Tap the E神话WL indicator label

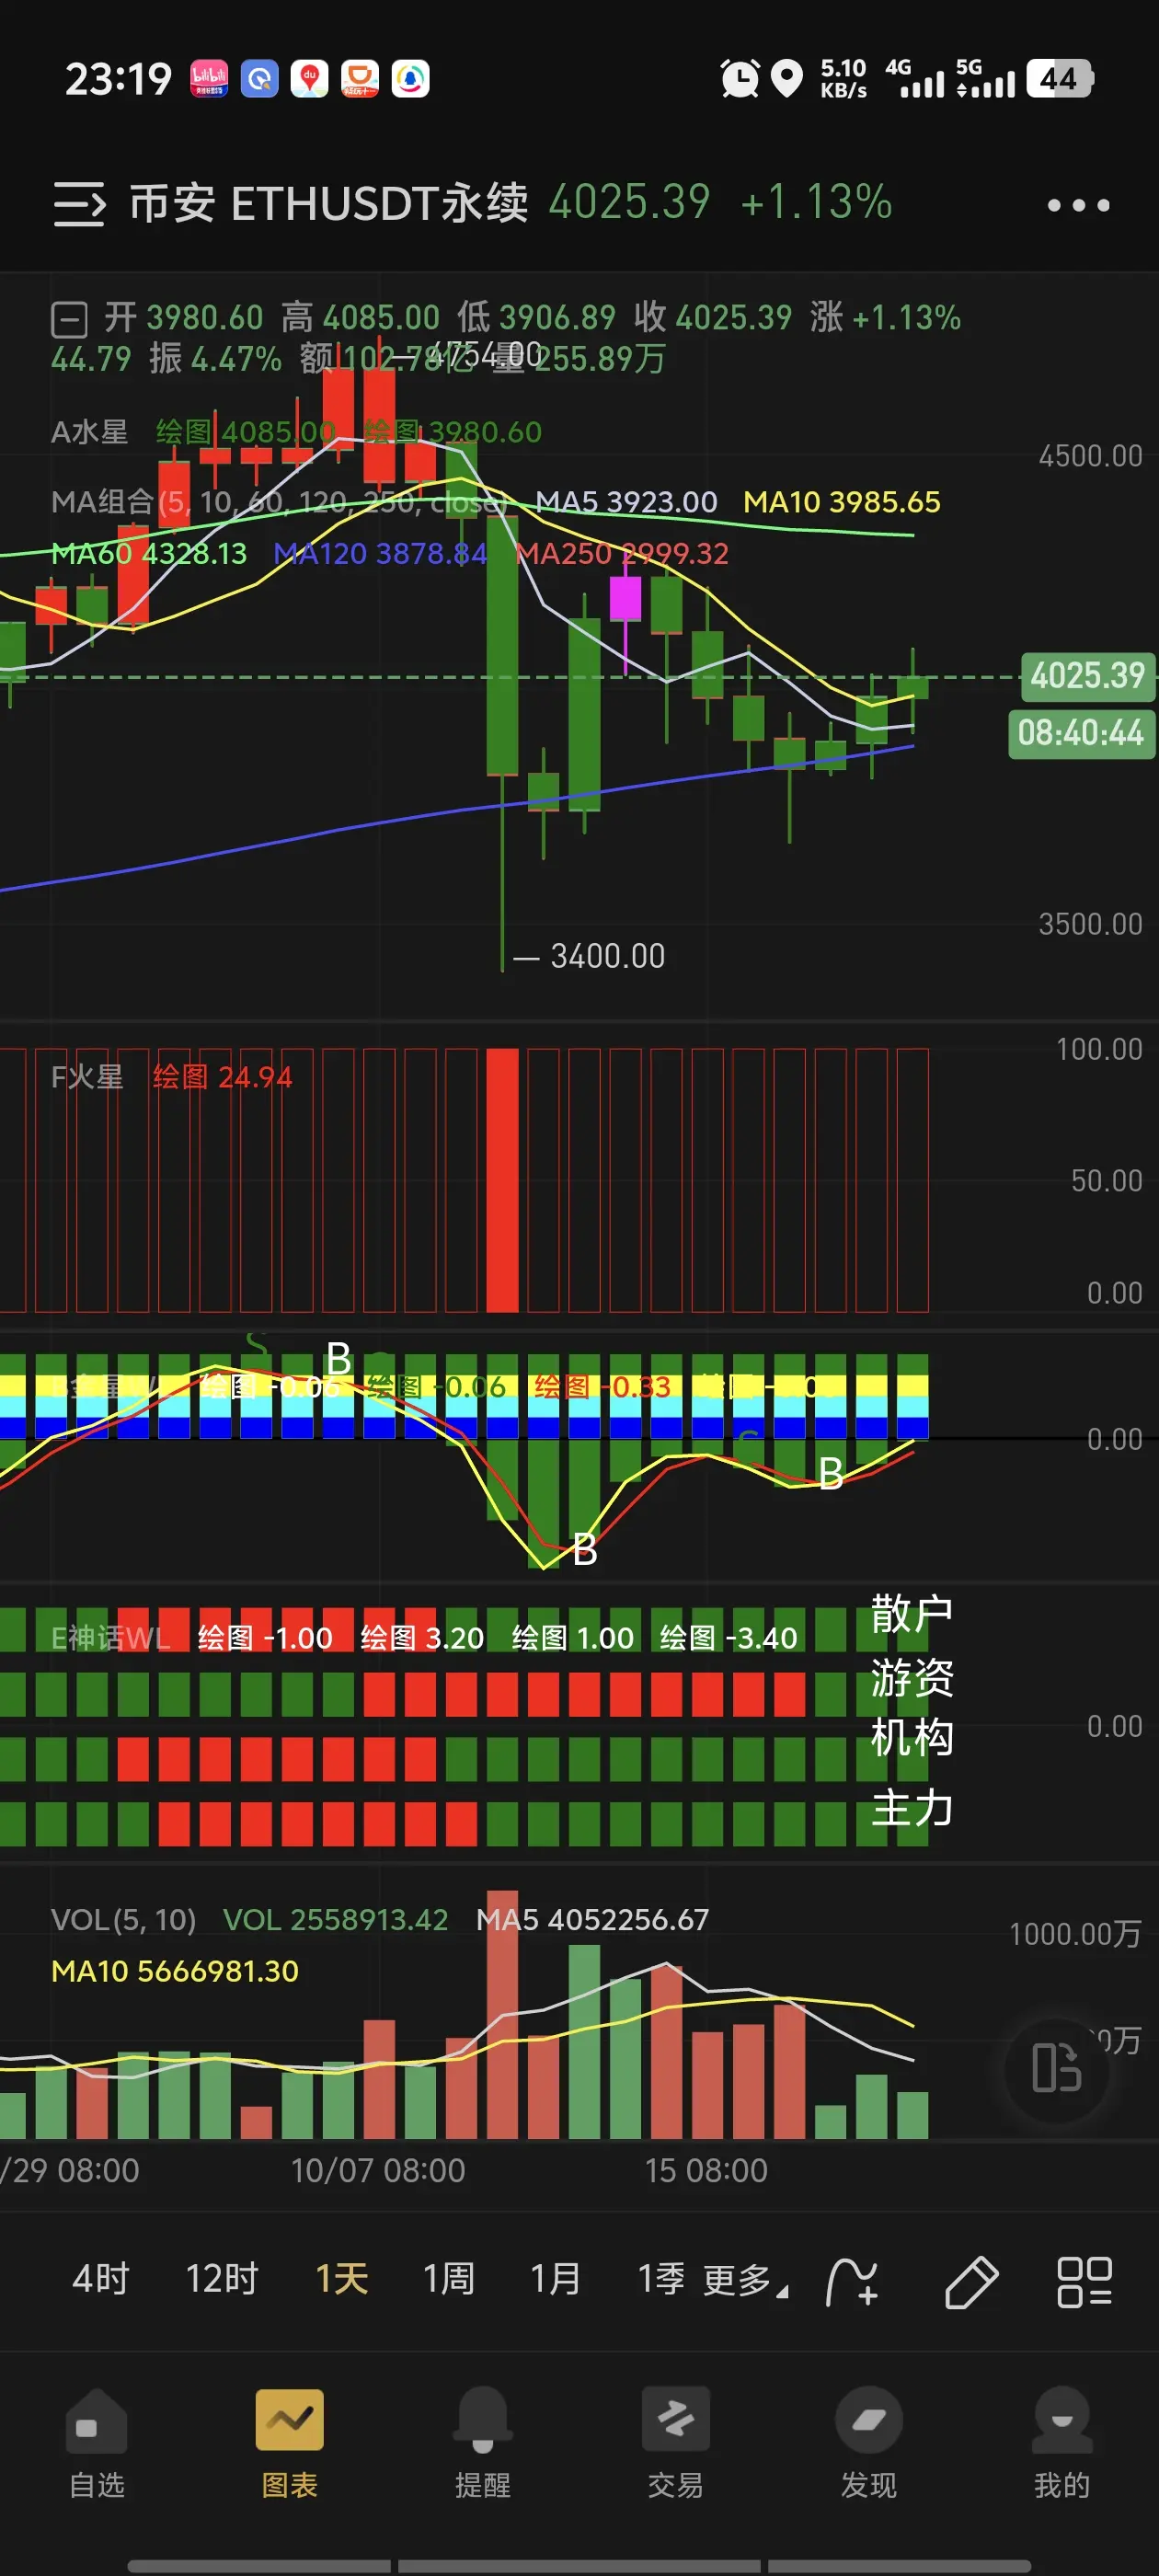coord(110,1638)
